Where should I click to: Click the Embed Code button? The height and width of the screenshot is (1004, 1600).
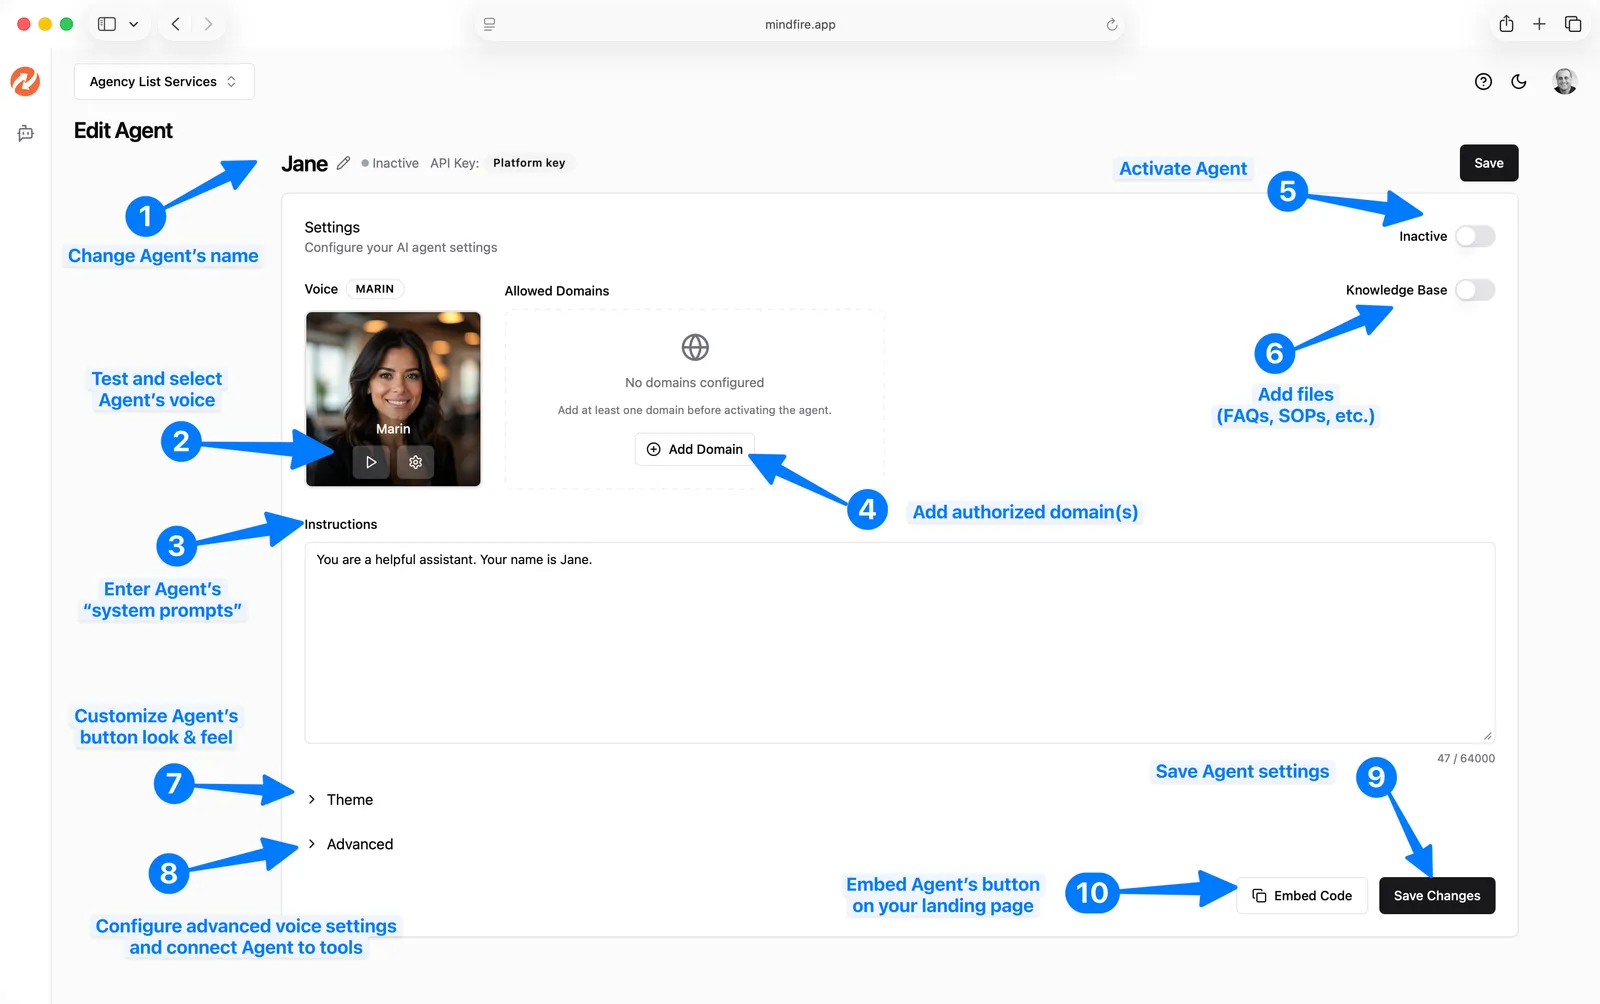coord(1302,896)
